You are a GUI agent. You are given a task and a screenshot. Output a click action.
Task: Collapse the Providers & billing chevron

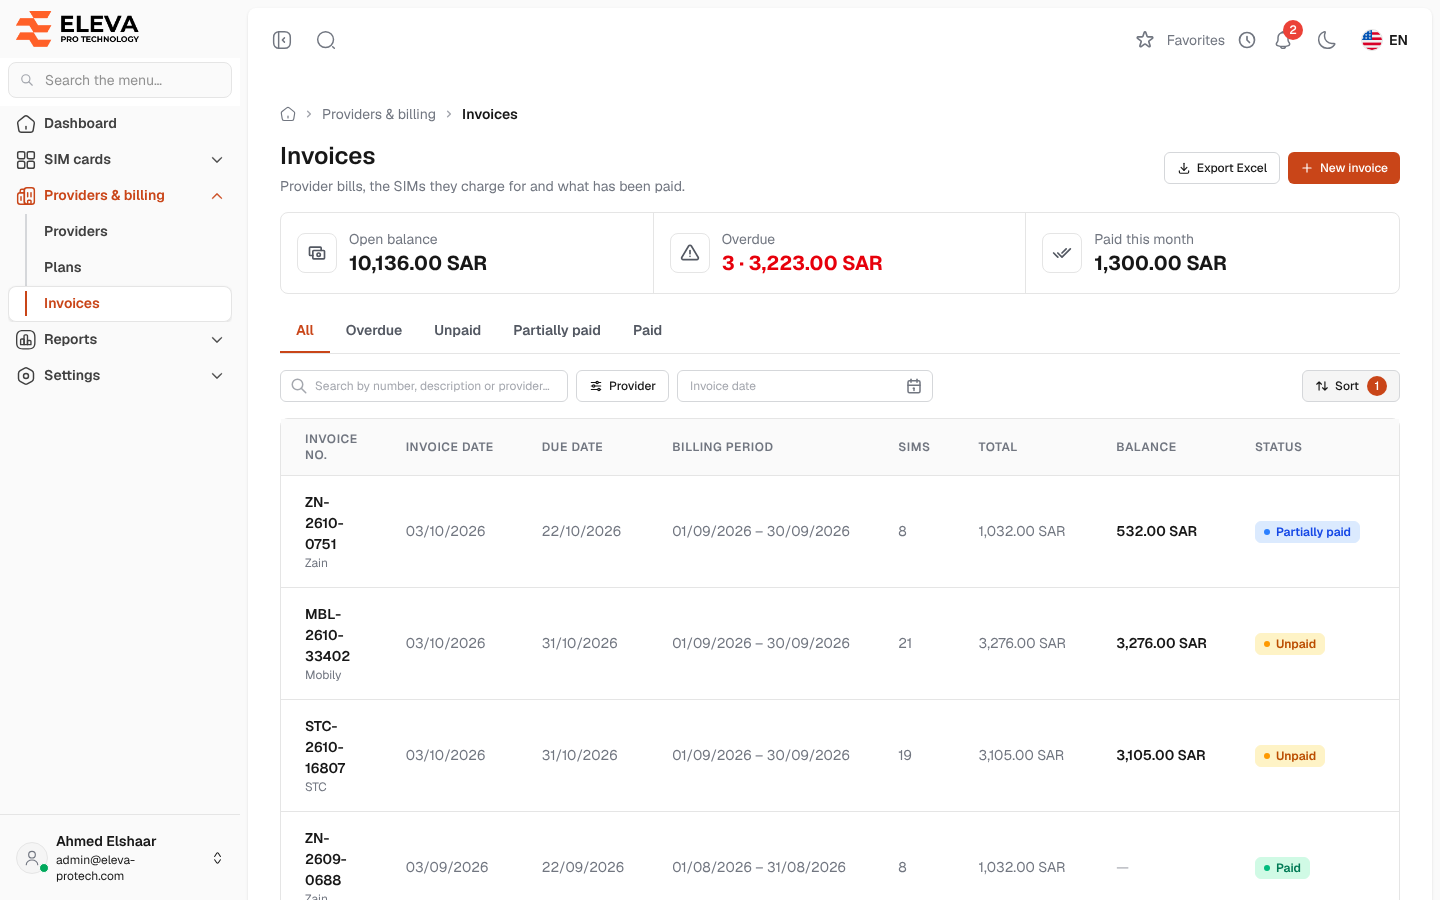(217, 195)
